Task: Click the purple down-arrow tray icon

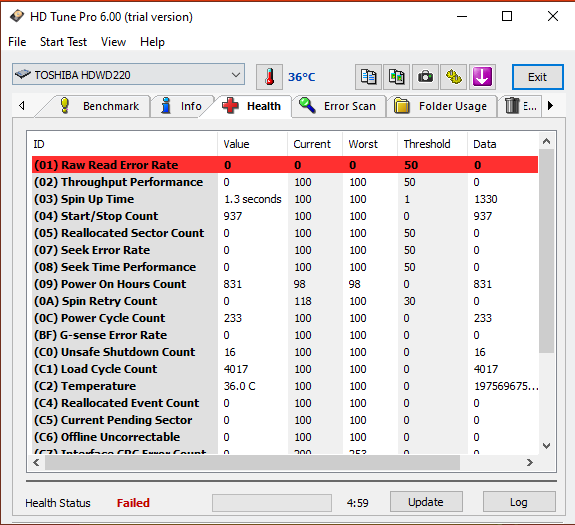Action: [x=482, y=77]
